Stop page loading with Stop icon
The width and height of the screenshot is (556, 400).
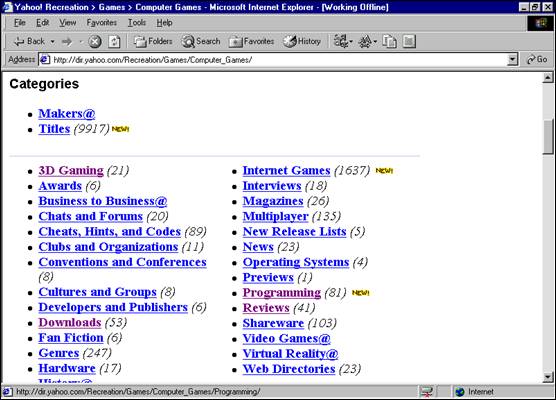[95, 42]
